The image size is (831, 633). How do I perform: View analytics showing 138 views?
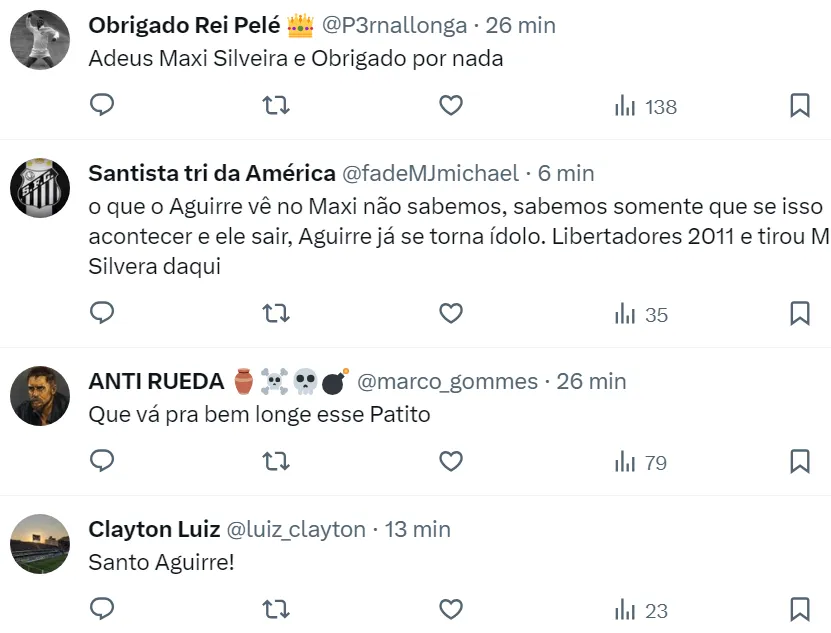click(x=646, y=106)
